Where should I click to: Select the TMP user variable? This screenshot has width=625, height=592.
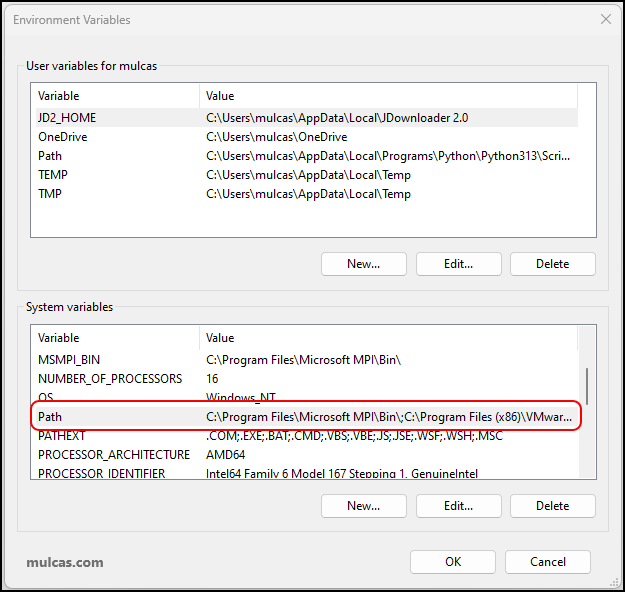[50, 194]
